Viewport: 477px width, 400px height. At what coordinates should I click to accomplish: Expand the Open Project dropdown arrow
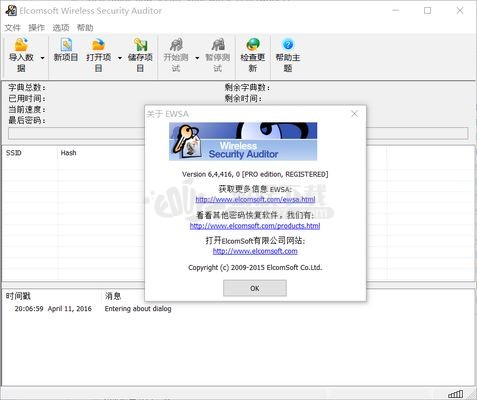pyautogui.click(x=120, y=58)
